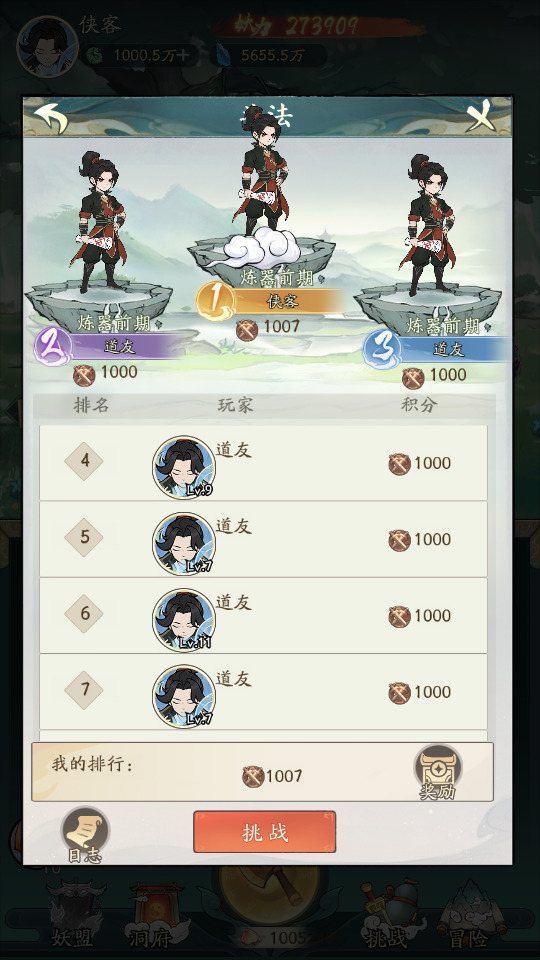Tap the red 挑战 button
Image resolution: width=540 pixels, height=960 pixels.
pos(264,832)
